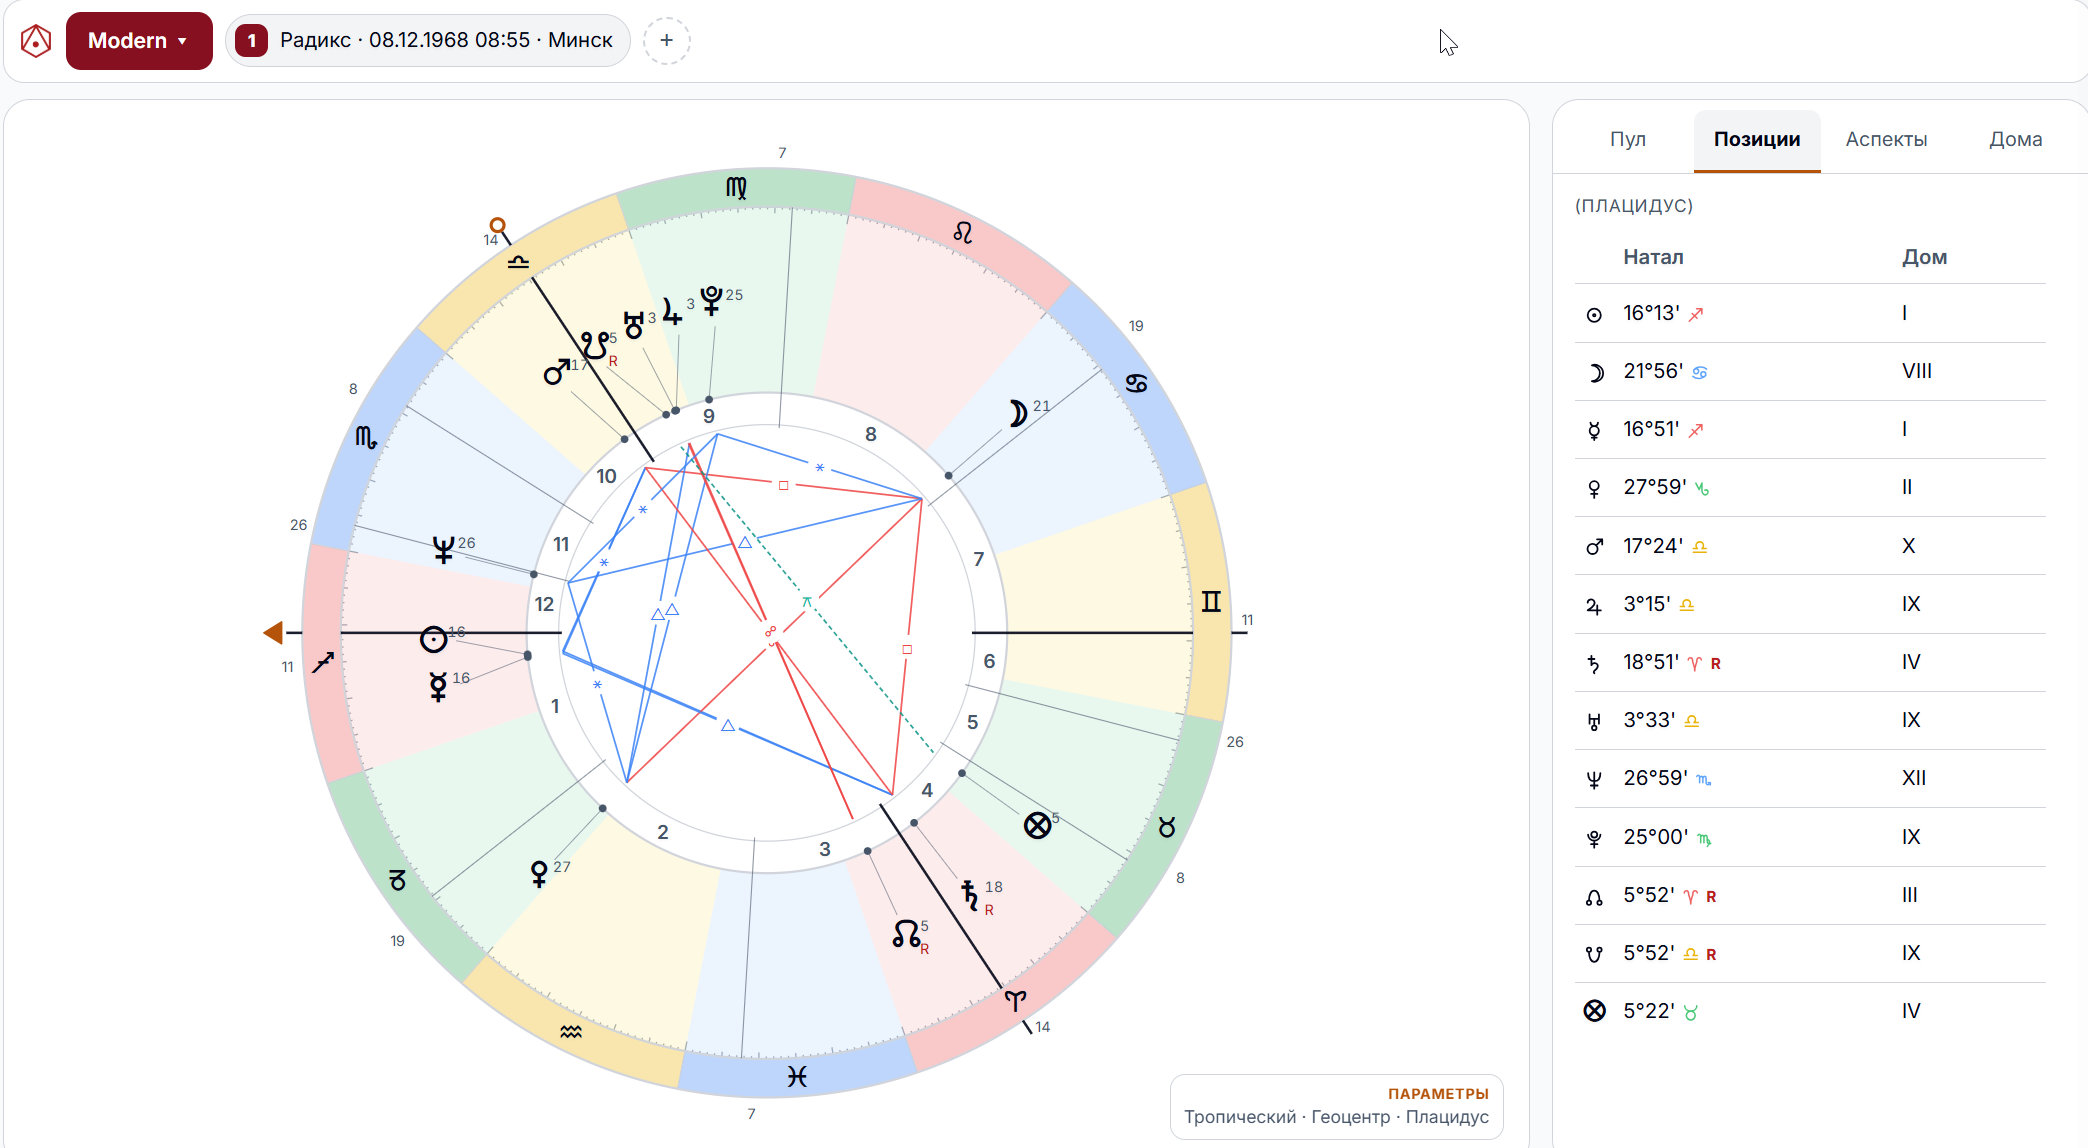This screenshot has width=2088, height=1148.
Task: Switch to the Пул tab
Action: (1627, 139)
